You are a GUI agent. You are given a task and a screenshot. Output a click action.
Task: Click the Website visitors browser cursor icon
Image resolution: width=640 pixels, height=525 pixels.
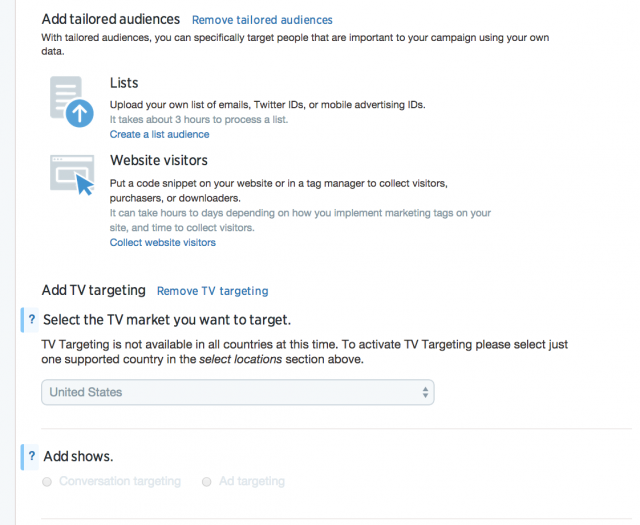(72, 177)
